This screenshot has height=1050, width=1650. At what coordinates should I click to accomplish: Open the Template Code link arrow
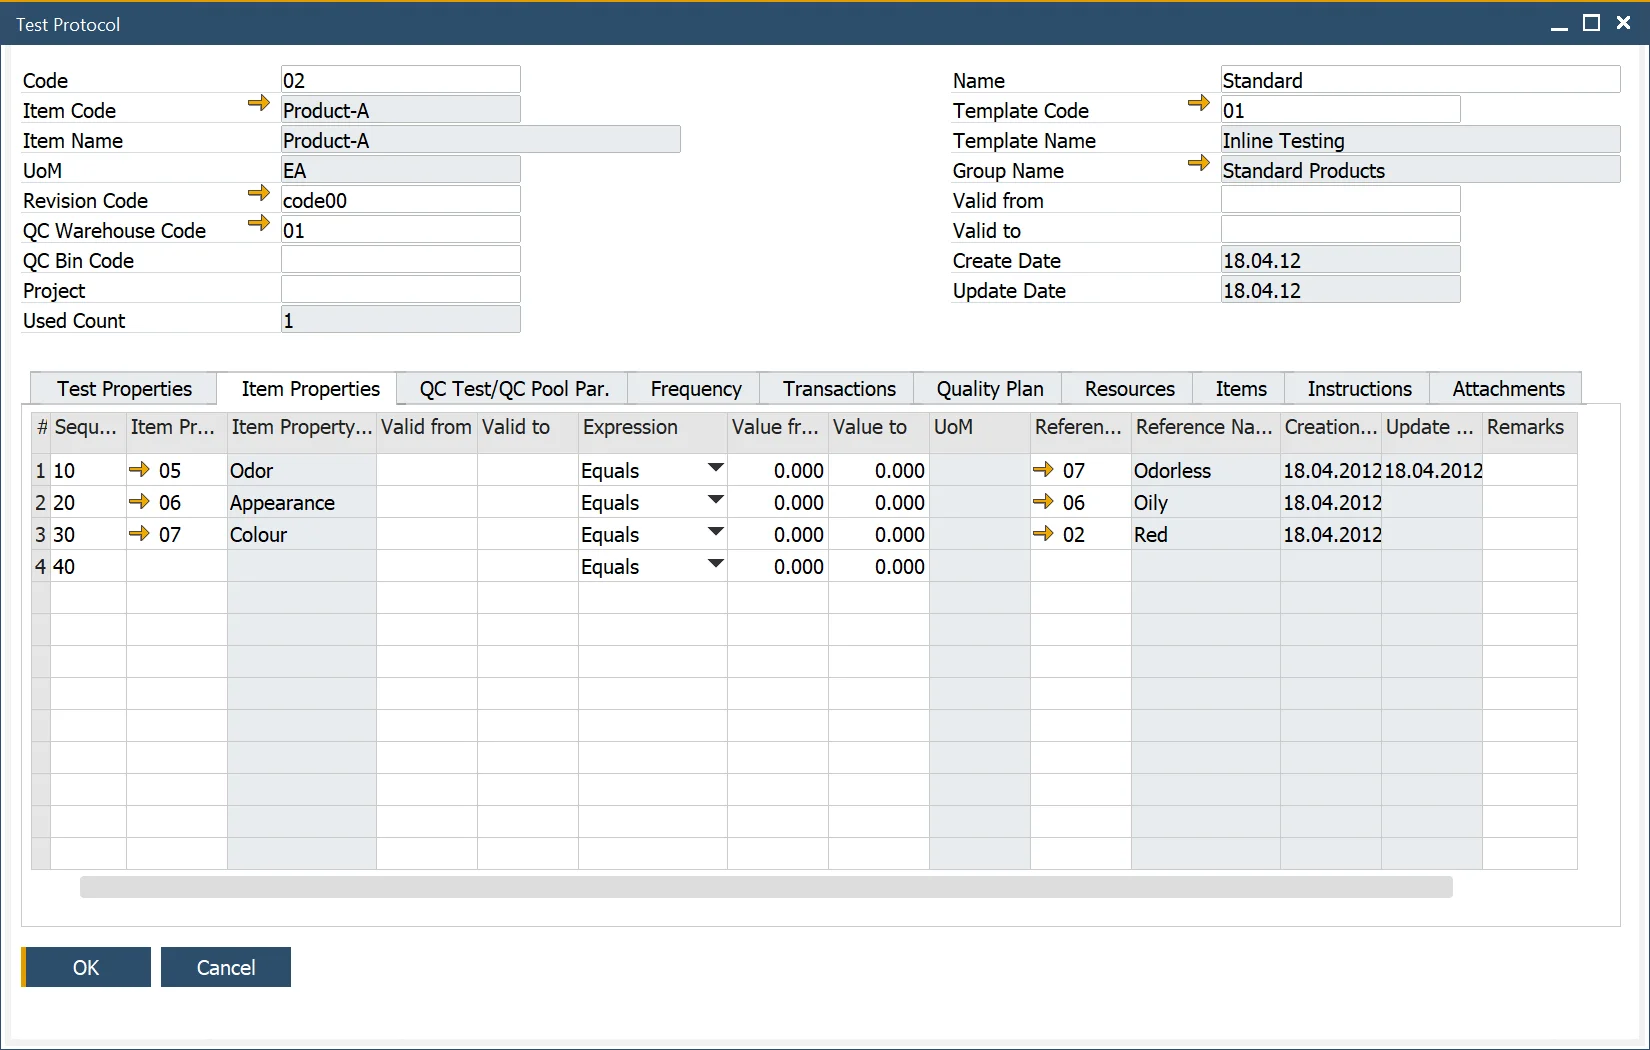tap(1198, 103)
